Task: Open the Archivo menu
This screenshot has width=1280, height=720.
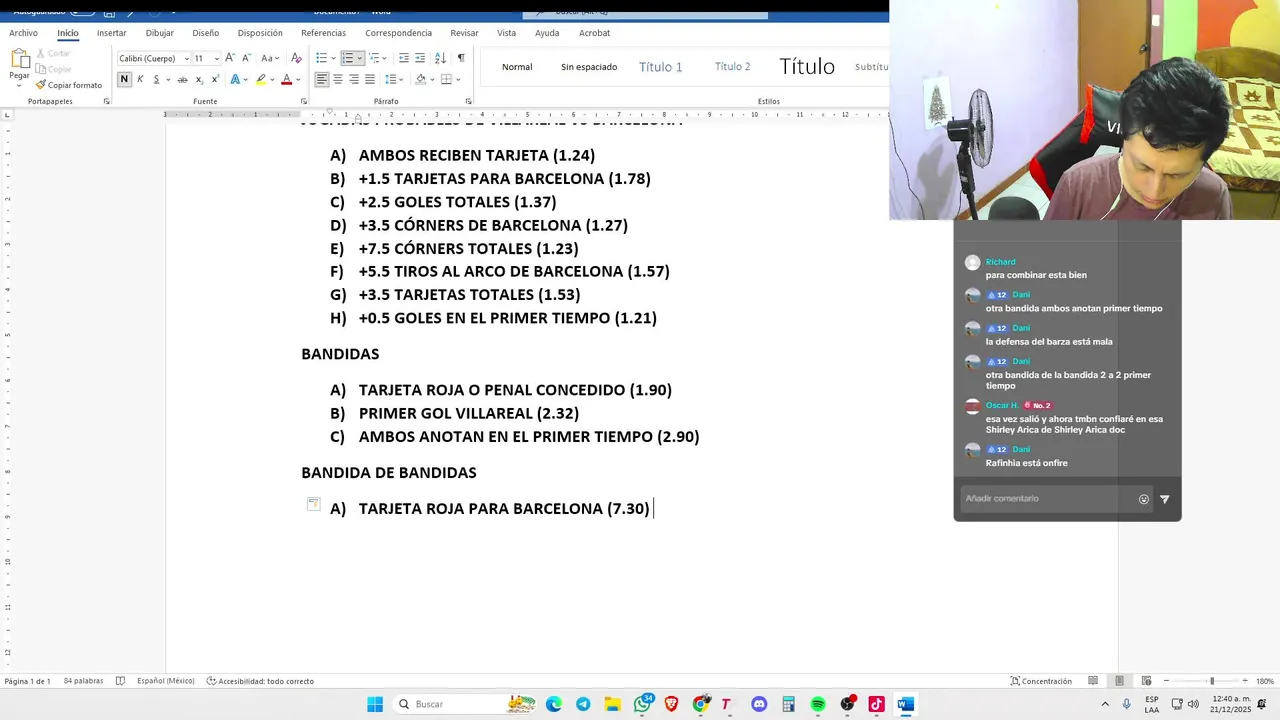Action: (23, 33)
